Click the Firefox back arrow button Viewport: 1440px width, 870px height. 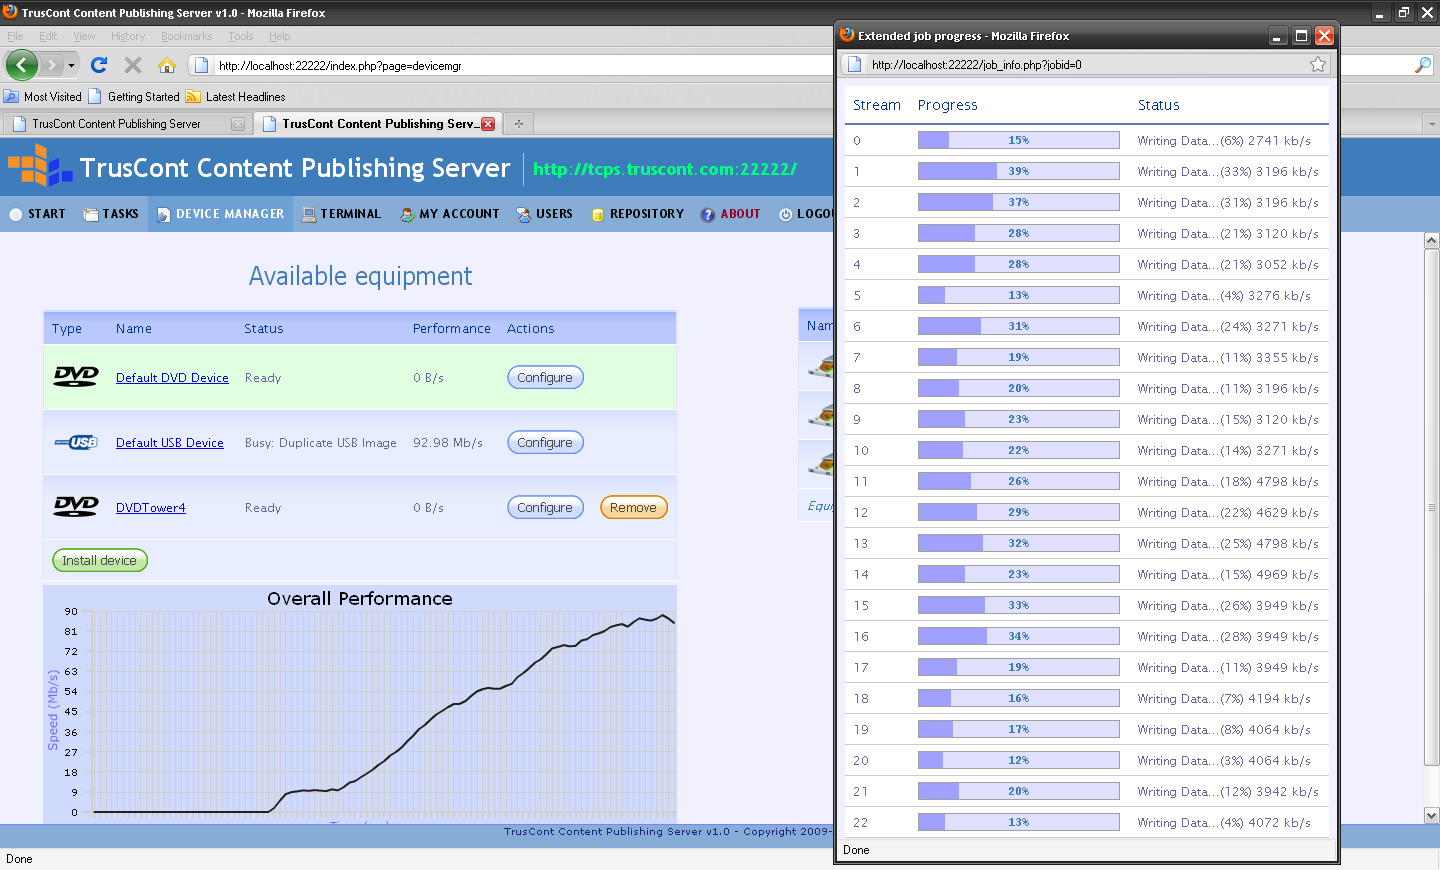pos(22,65)
